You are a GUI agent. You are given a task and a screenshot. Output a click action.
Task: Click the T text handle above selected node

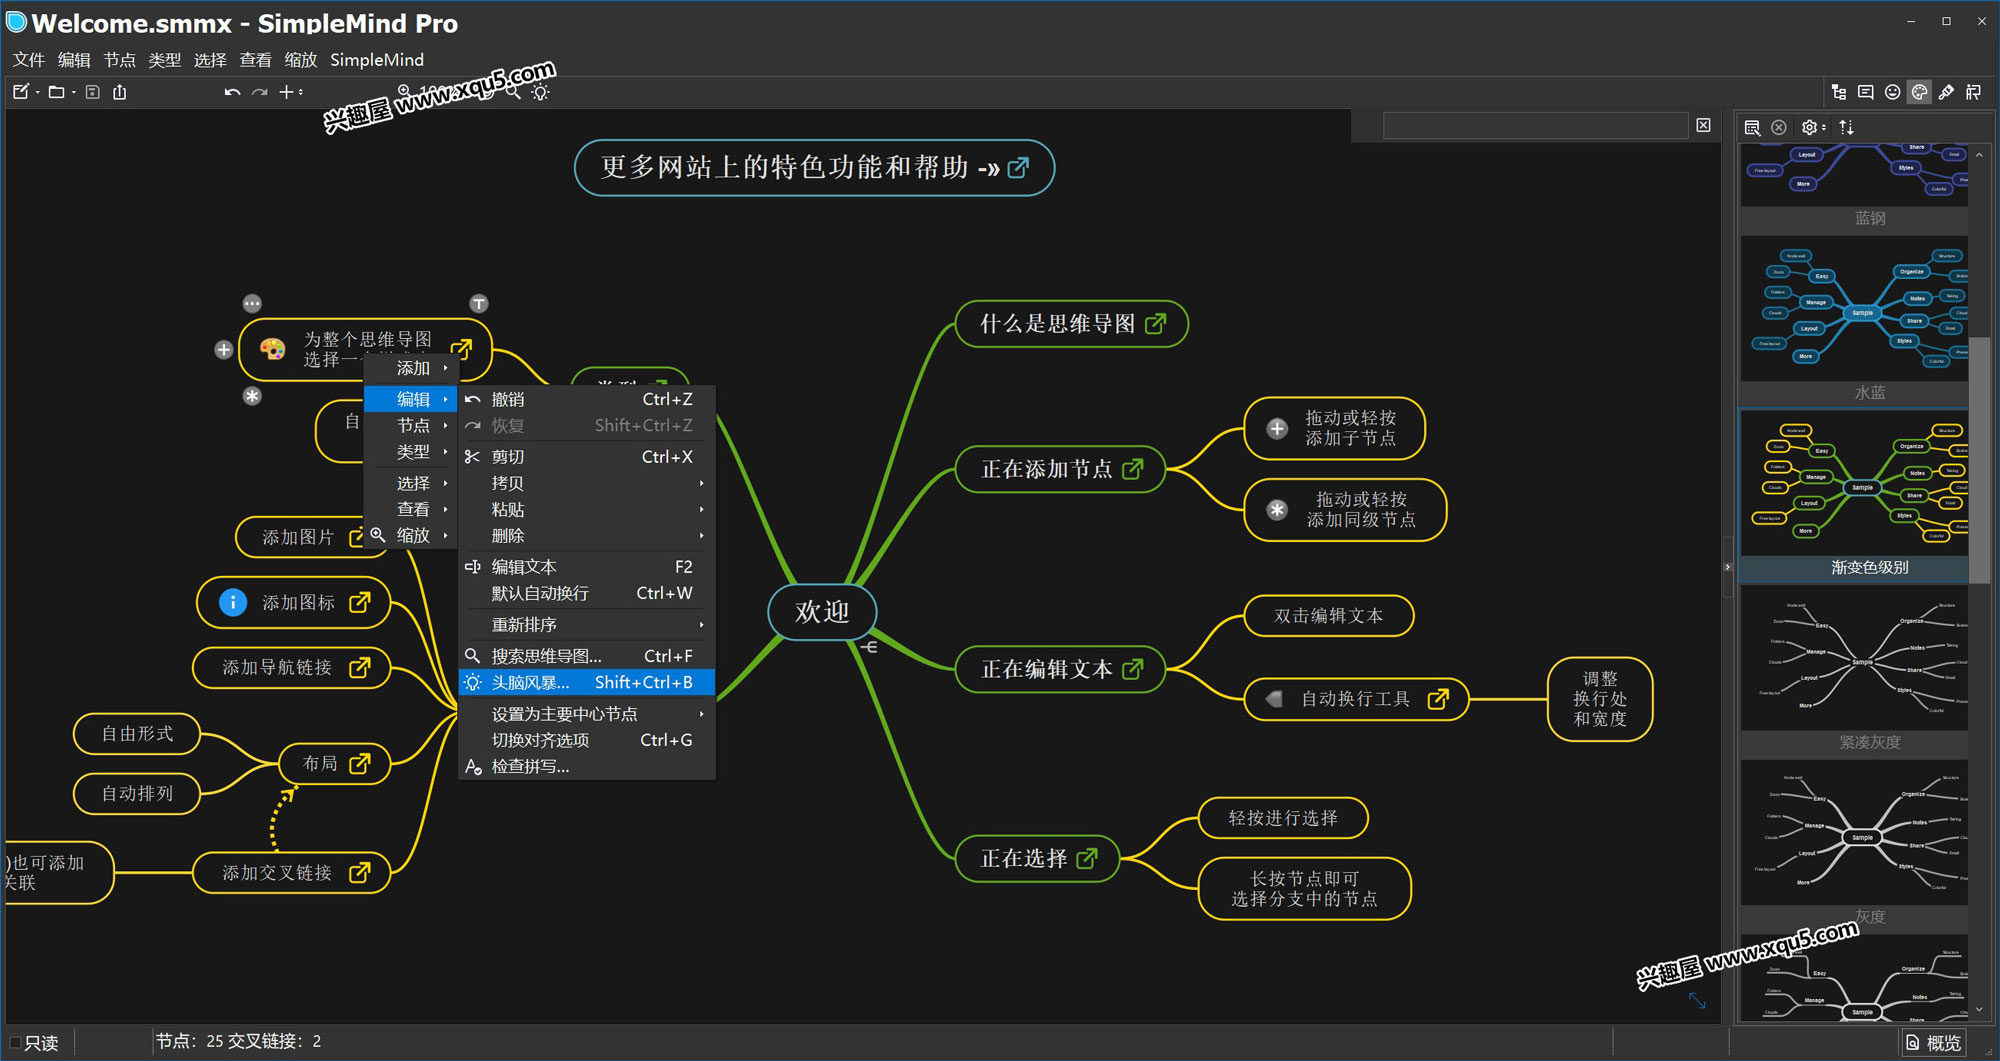pos(479,303)
